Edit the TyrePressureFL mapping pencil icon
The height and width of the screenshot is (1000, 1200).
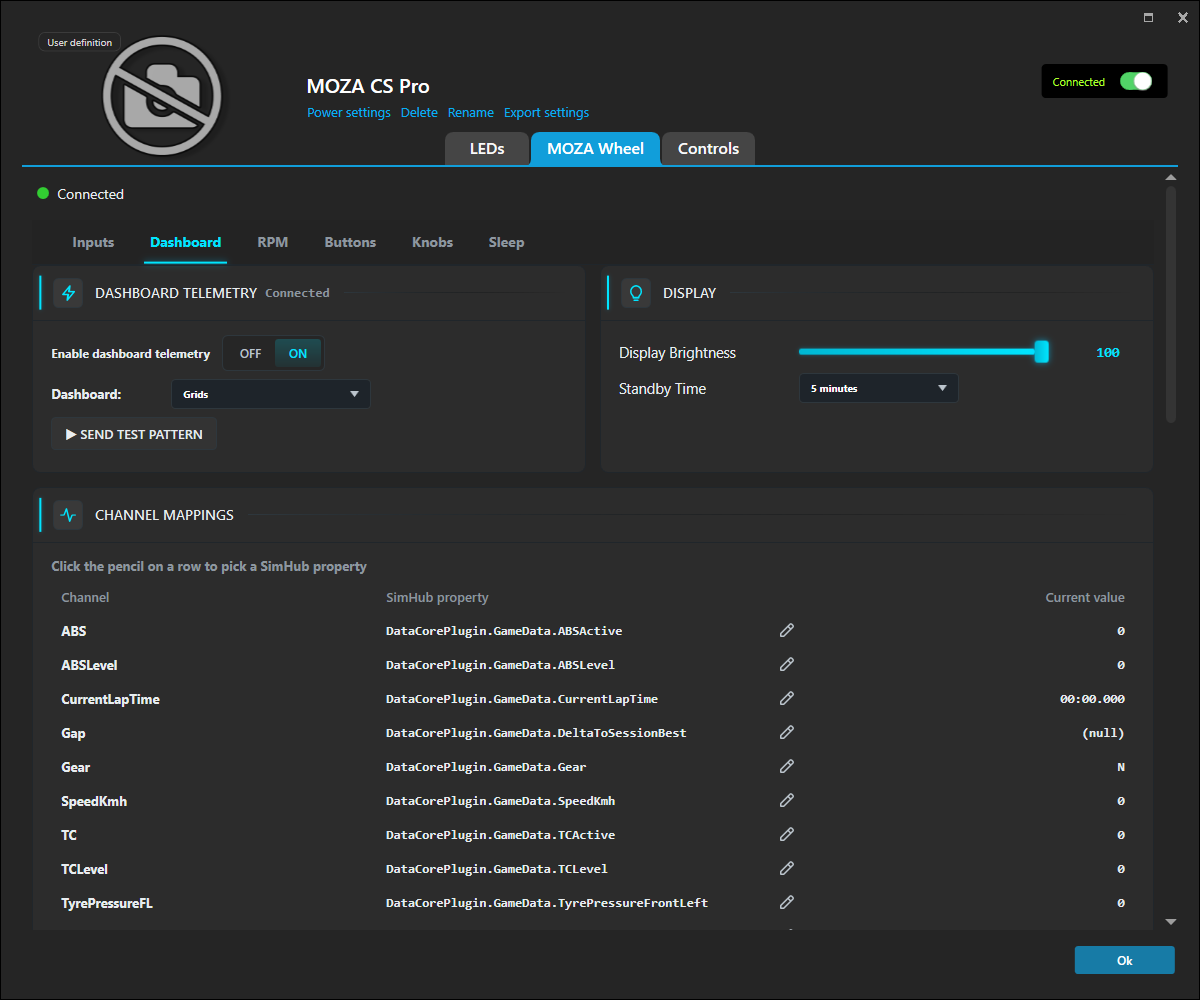point(787,903)
